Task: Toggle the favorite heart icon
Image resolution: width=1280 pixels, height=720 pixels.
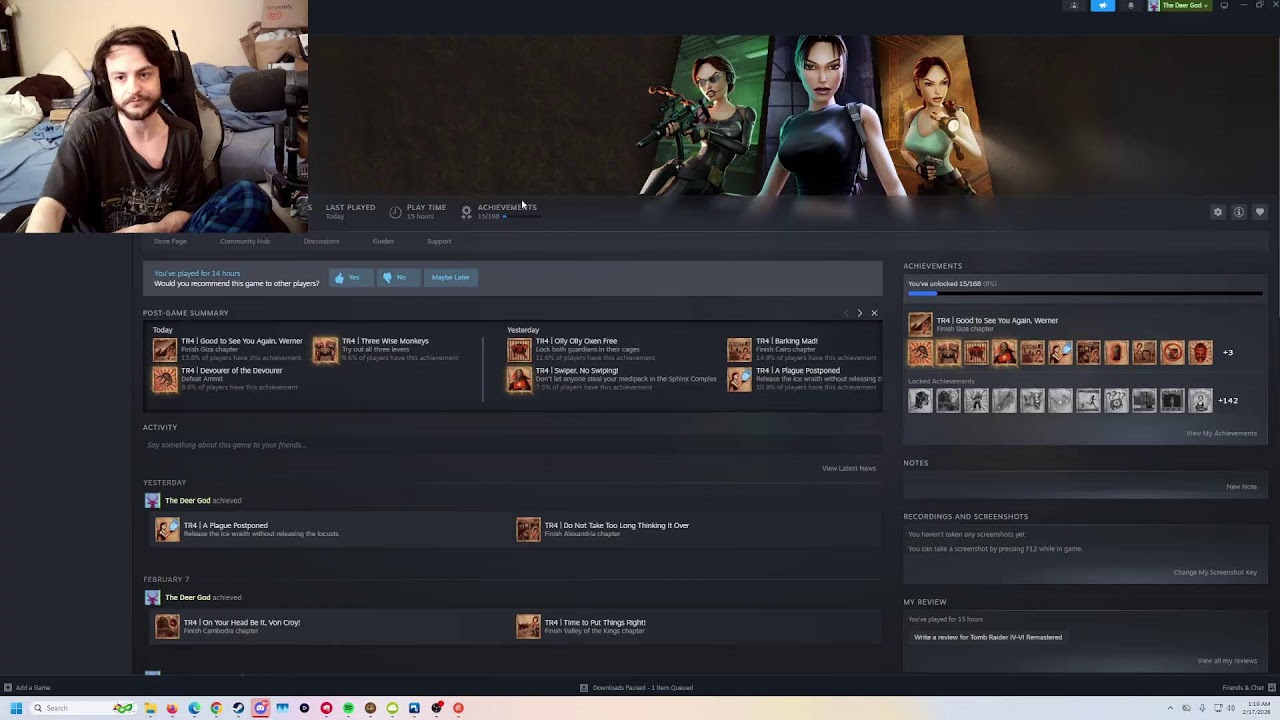Action: [1259, 212]
